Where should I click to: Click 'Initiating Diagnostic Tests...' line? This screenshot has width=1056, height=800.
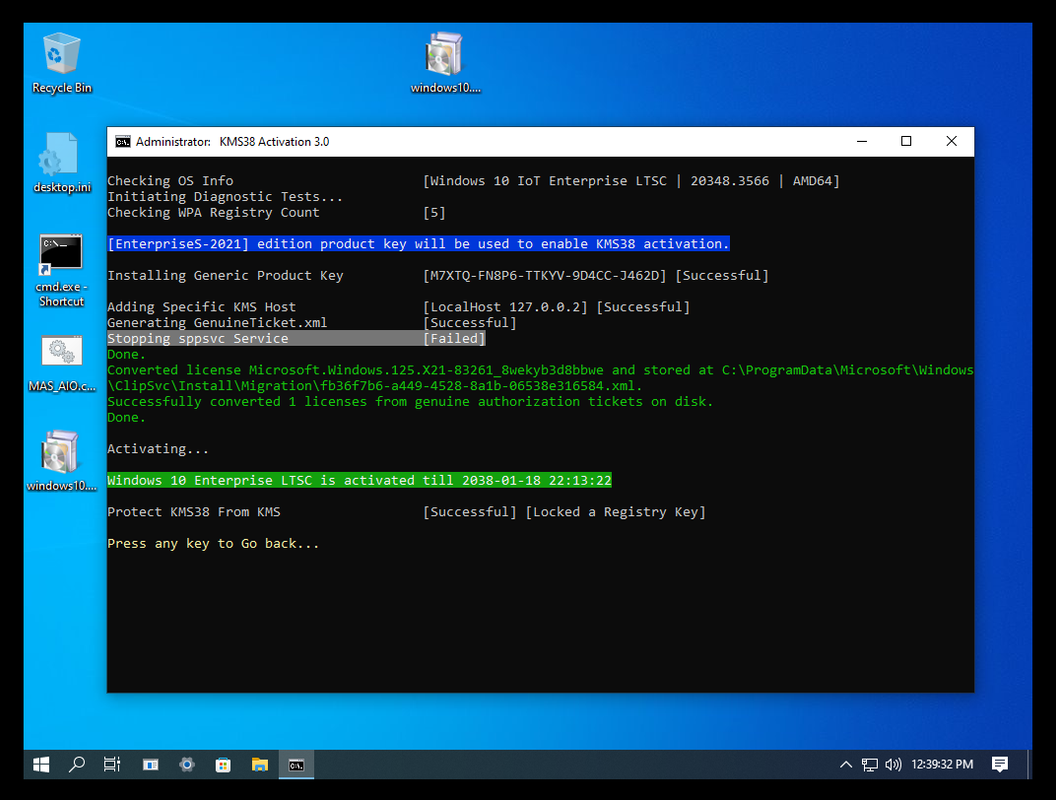click(x=225, y=197)
